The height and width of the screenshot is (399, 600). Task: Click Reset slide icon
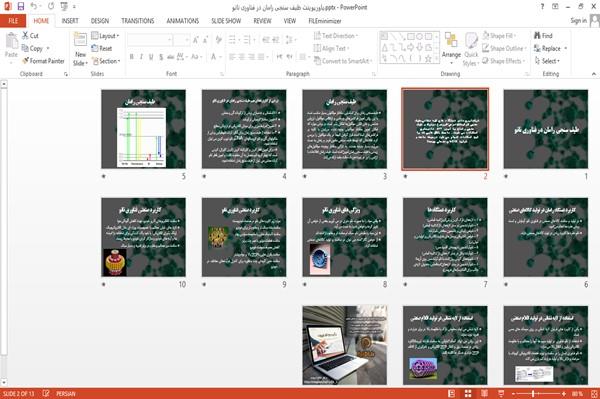click(x=95, y=48)
